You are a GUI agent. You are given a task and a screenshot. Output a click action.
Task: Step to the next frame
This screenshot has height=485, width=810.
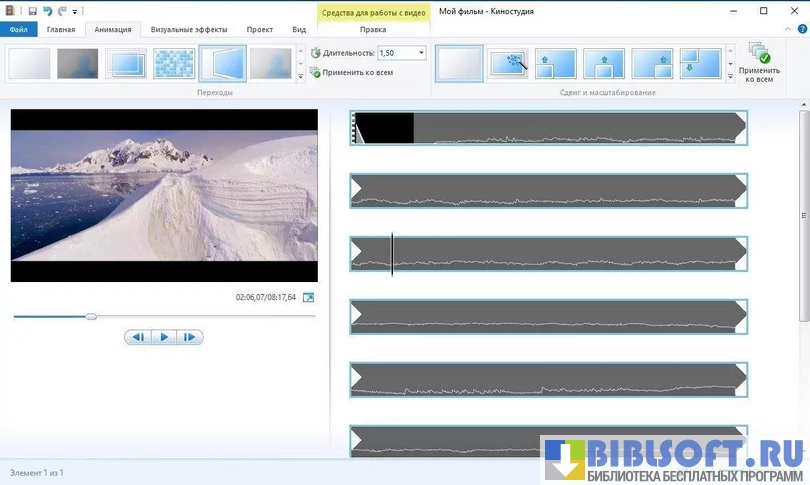tap(189, 338)
